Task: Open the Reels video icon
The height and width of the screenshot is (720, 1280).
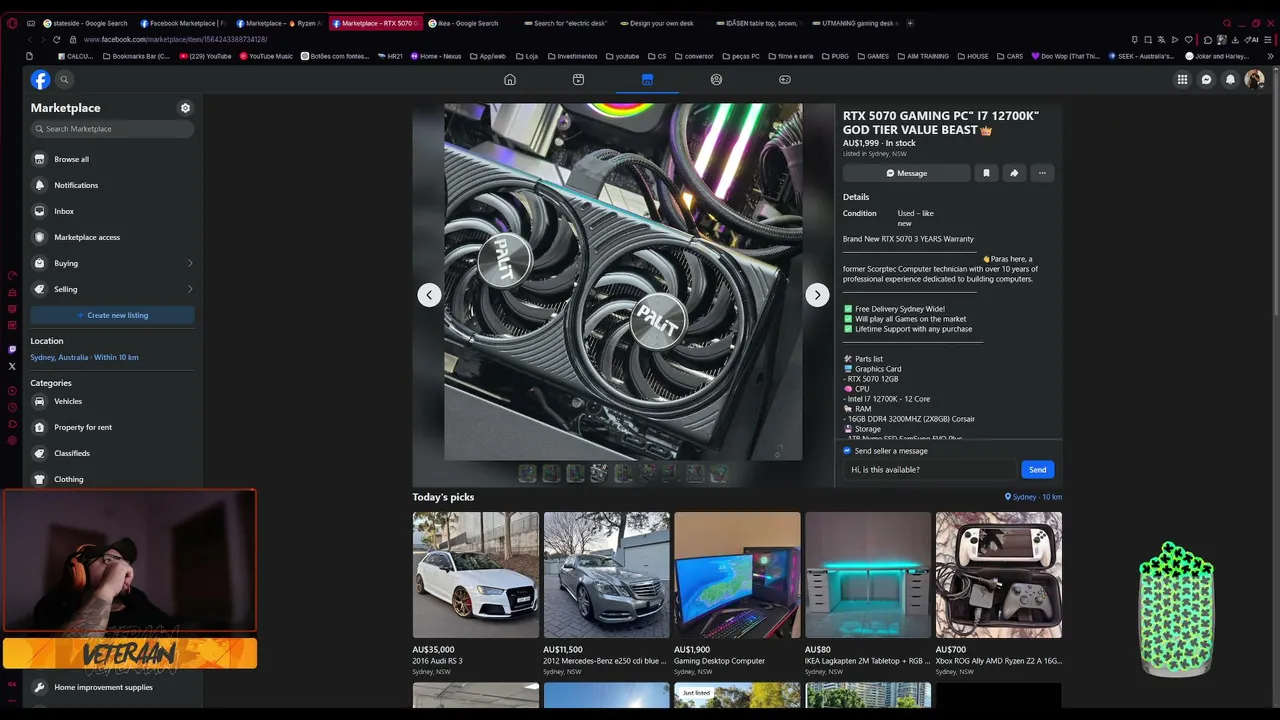Action: pyautogui.click(x=578, y=80)
